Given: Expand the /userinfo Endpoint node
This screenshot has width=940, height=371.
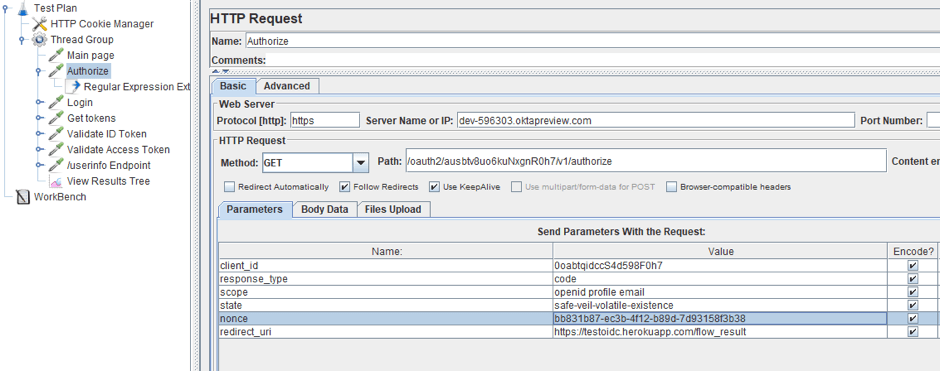Looking at the screenshot, I should (x=39, y=165).
